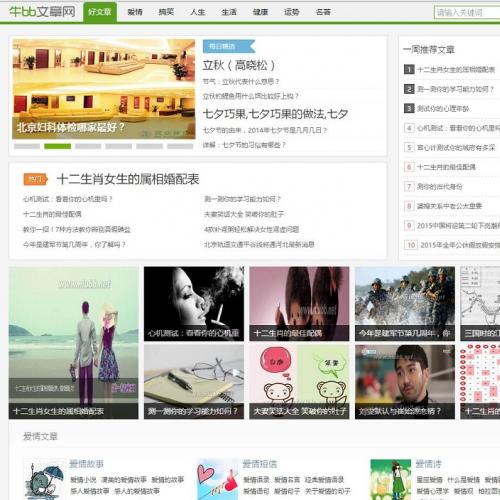Open the 详解：七夕节的习俗 link
The height and width of the screenshot is (500, 500).
(x=244, y=145)
